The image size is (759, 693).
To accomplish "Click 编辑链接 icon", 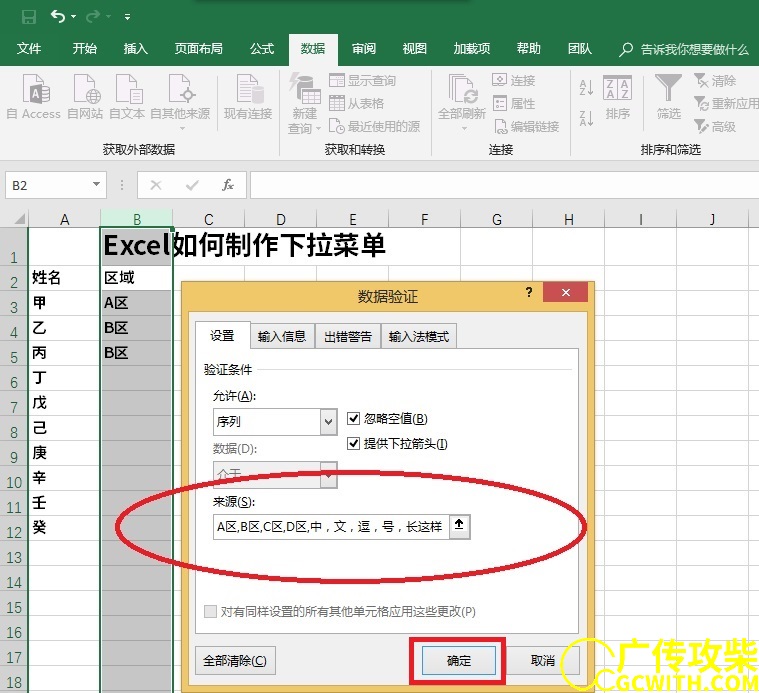I will click(527, 127).
